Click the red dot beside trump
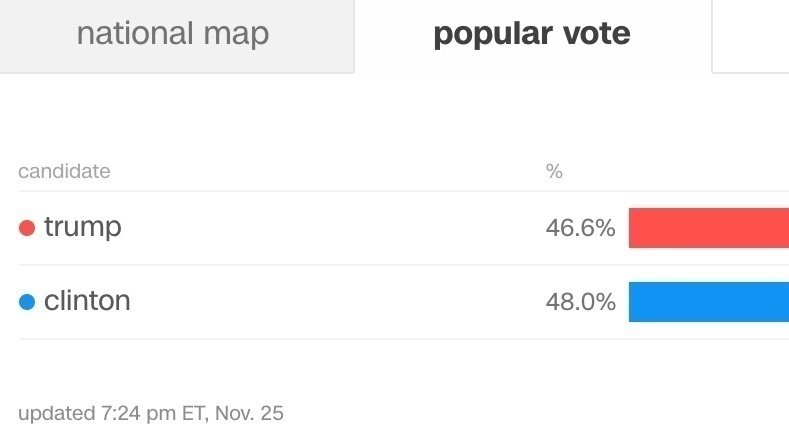The width and height of the screenshot is (789, 444). click(x=27, y=228)
